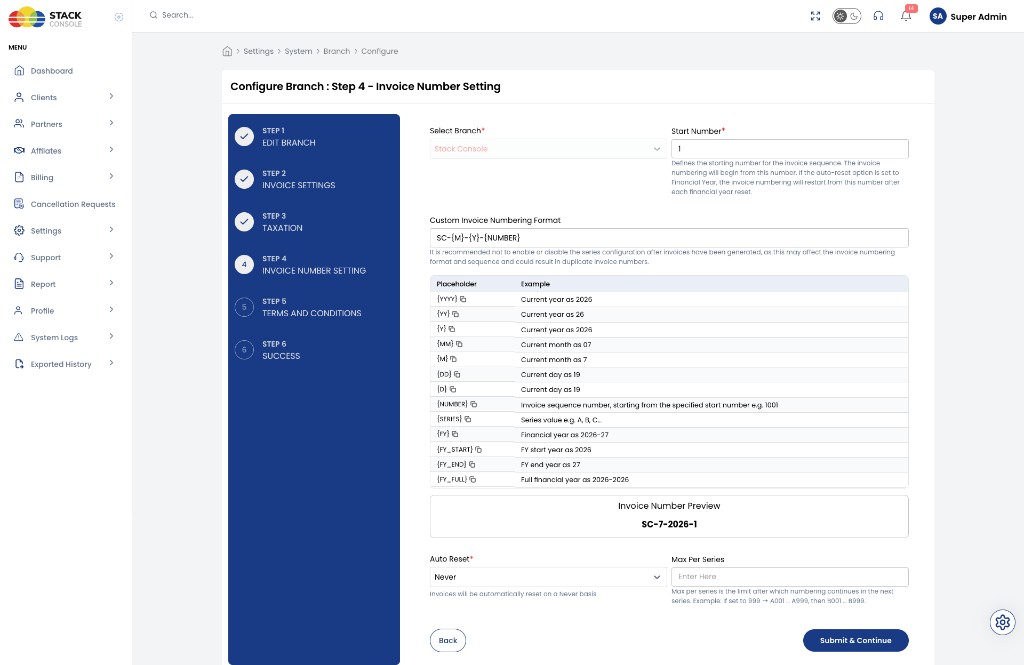Copy the {YY} placeholder
This screenshot has width=1024, height=665.
(455, 314)
